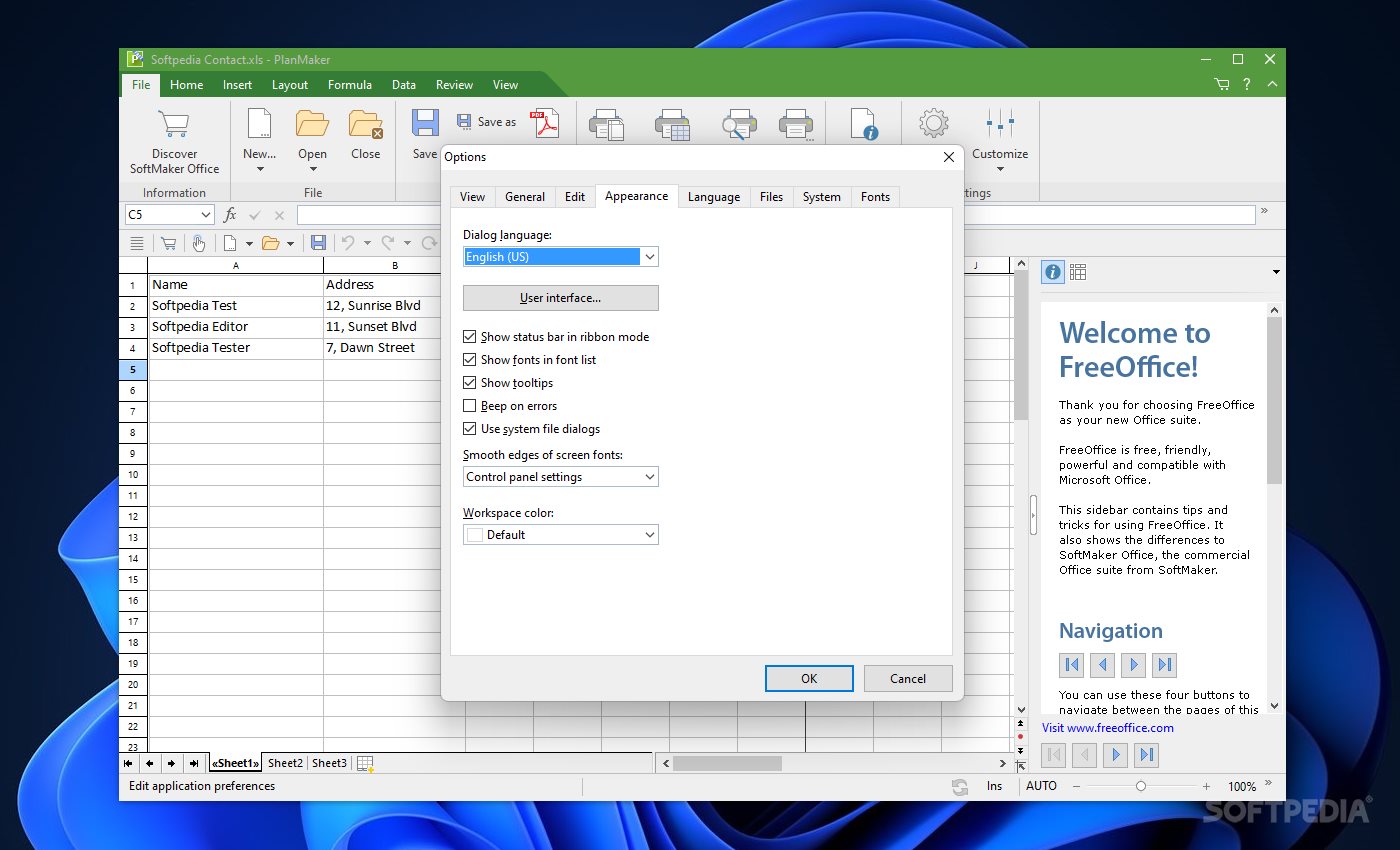Open the Insert ribbon tab
Viewport: 1400px width, 850px height.
237,85
